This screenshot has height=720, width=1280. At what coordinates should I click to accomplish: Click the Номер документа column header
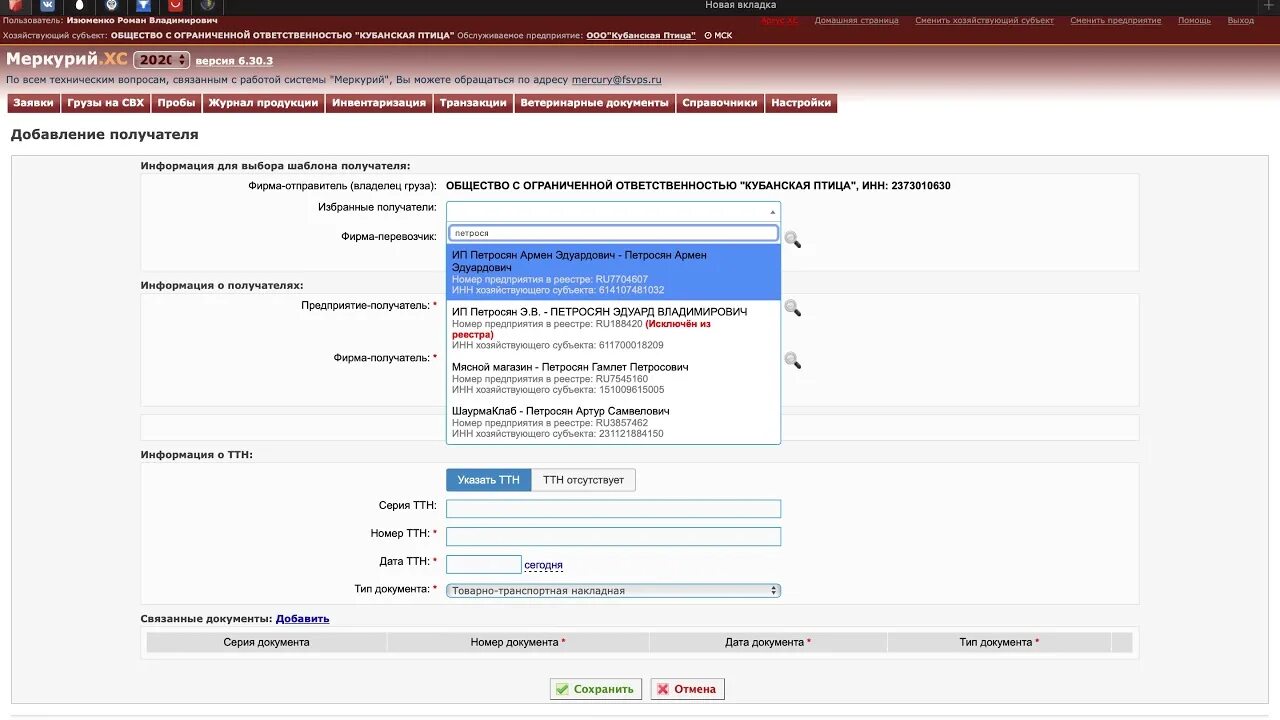click(x=518, y=643)
